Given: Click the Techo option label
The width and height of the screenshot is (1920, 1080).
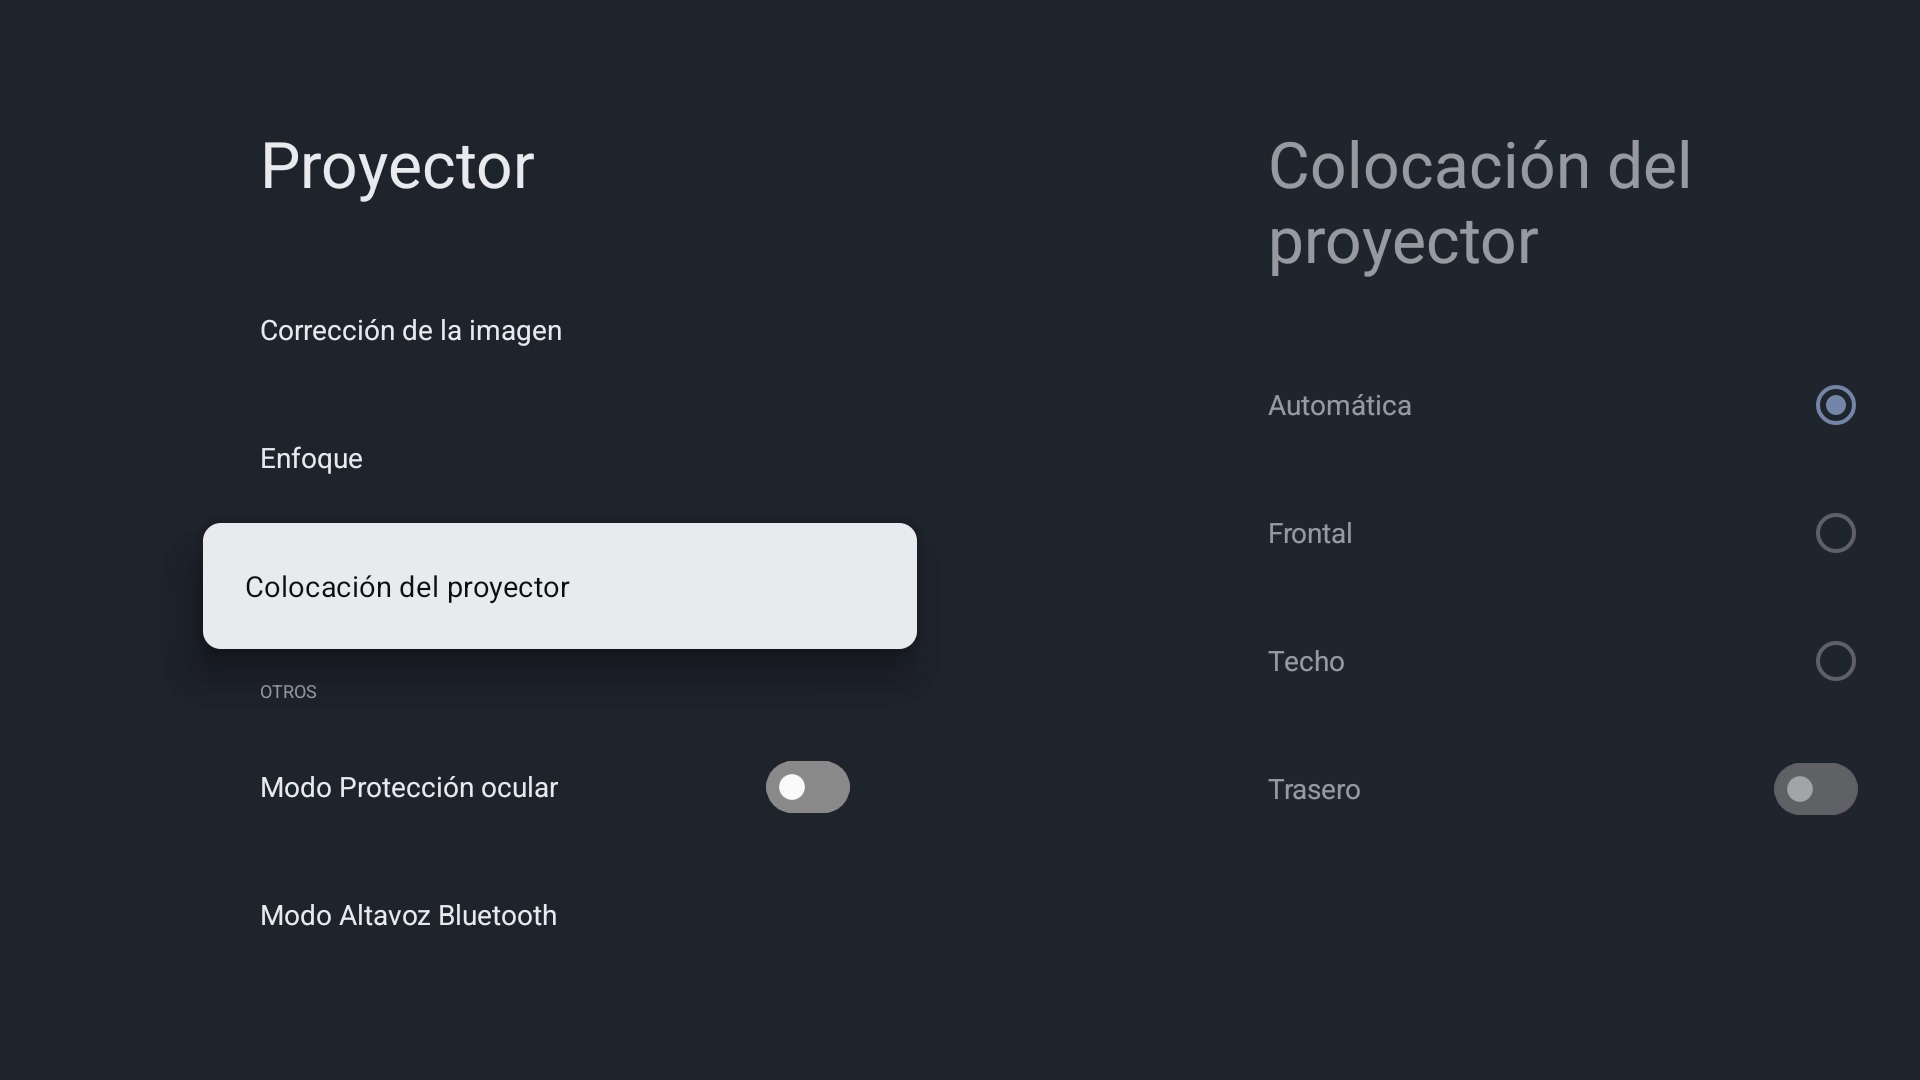Looking at the screenshot, I should pyautogui.click(x=1305, y=662).
